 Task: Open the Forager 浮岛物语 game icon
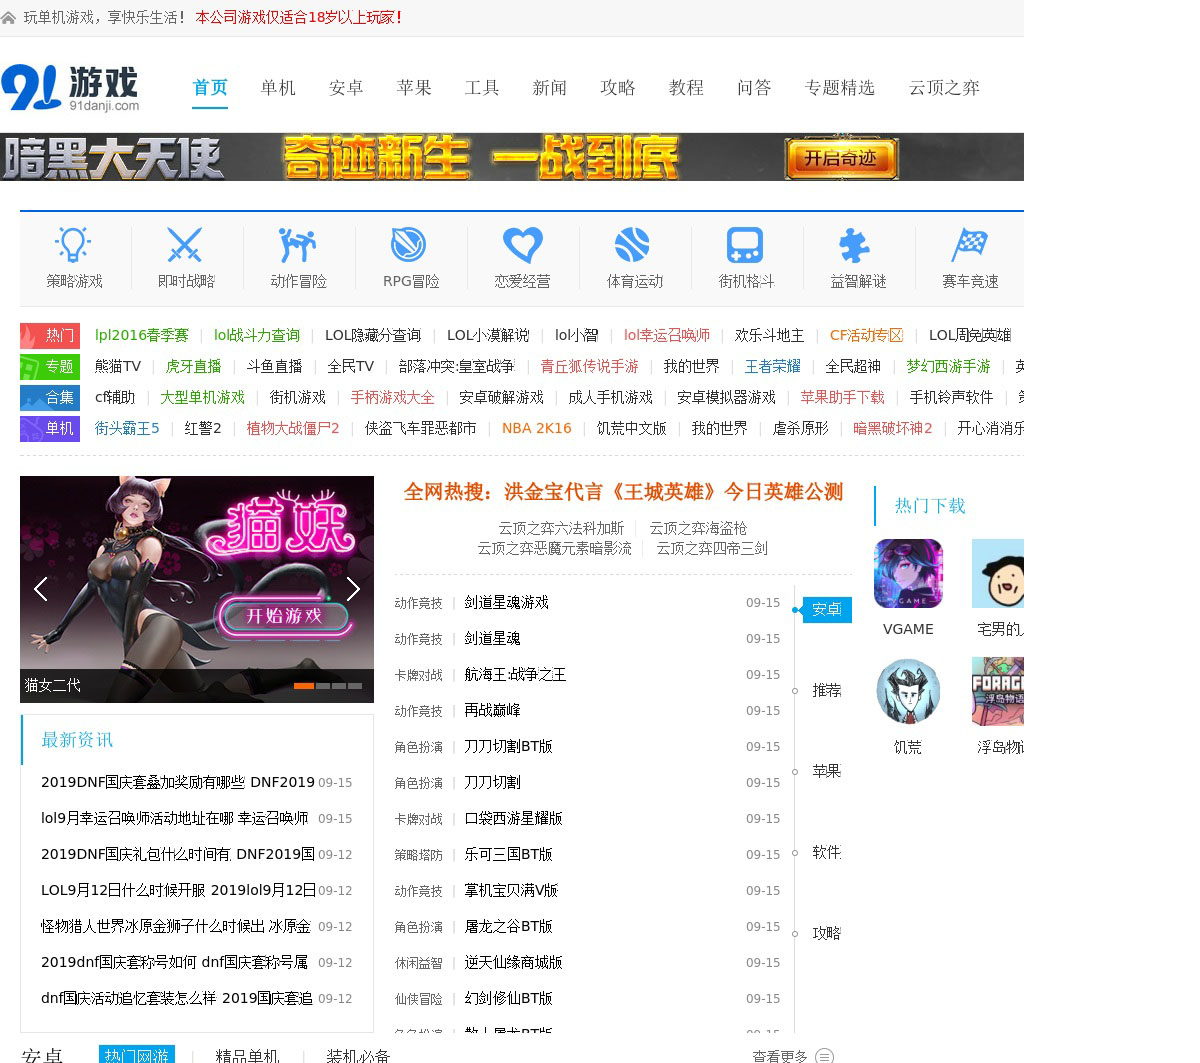pyautogui.click(x=998, y=692)
